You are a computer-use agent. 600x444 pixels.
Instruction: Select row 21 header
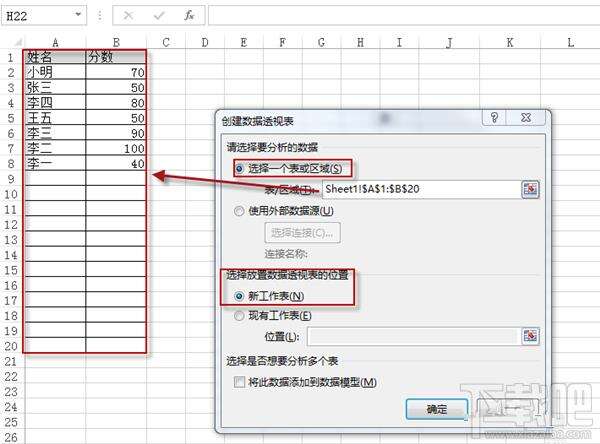pyautogui.click(x=11, y=361)
